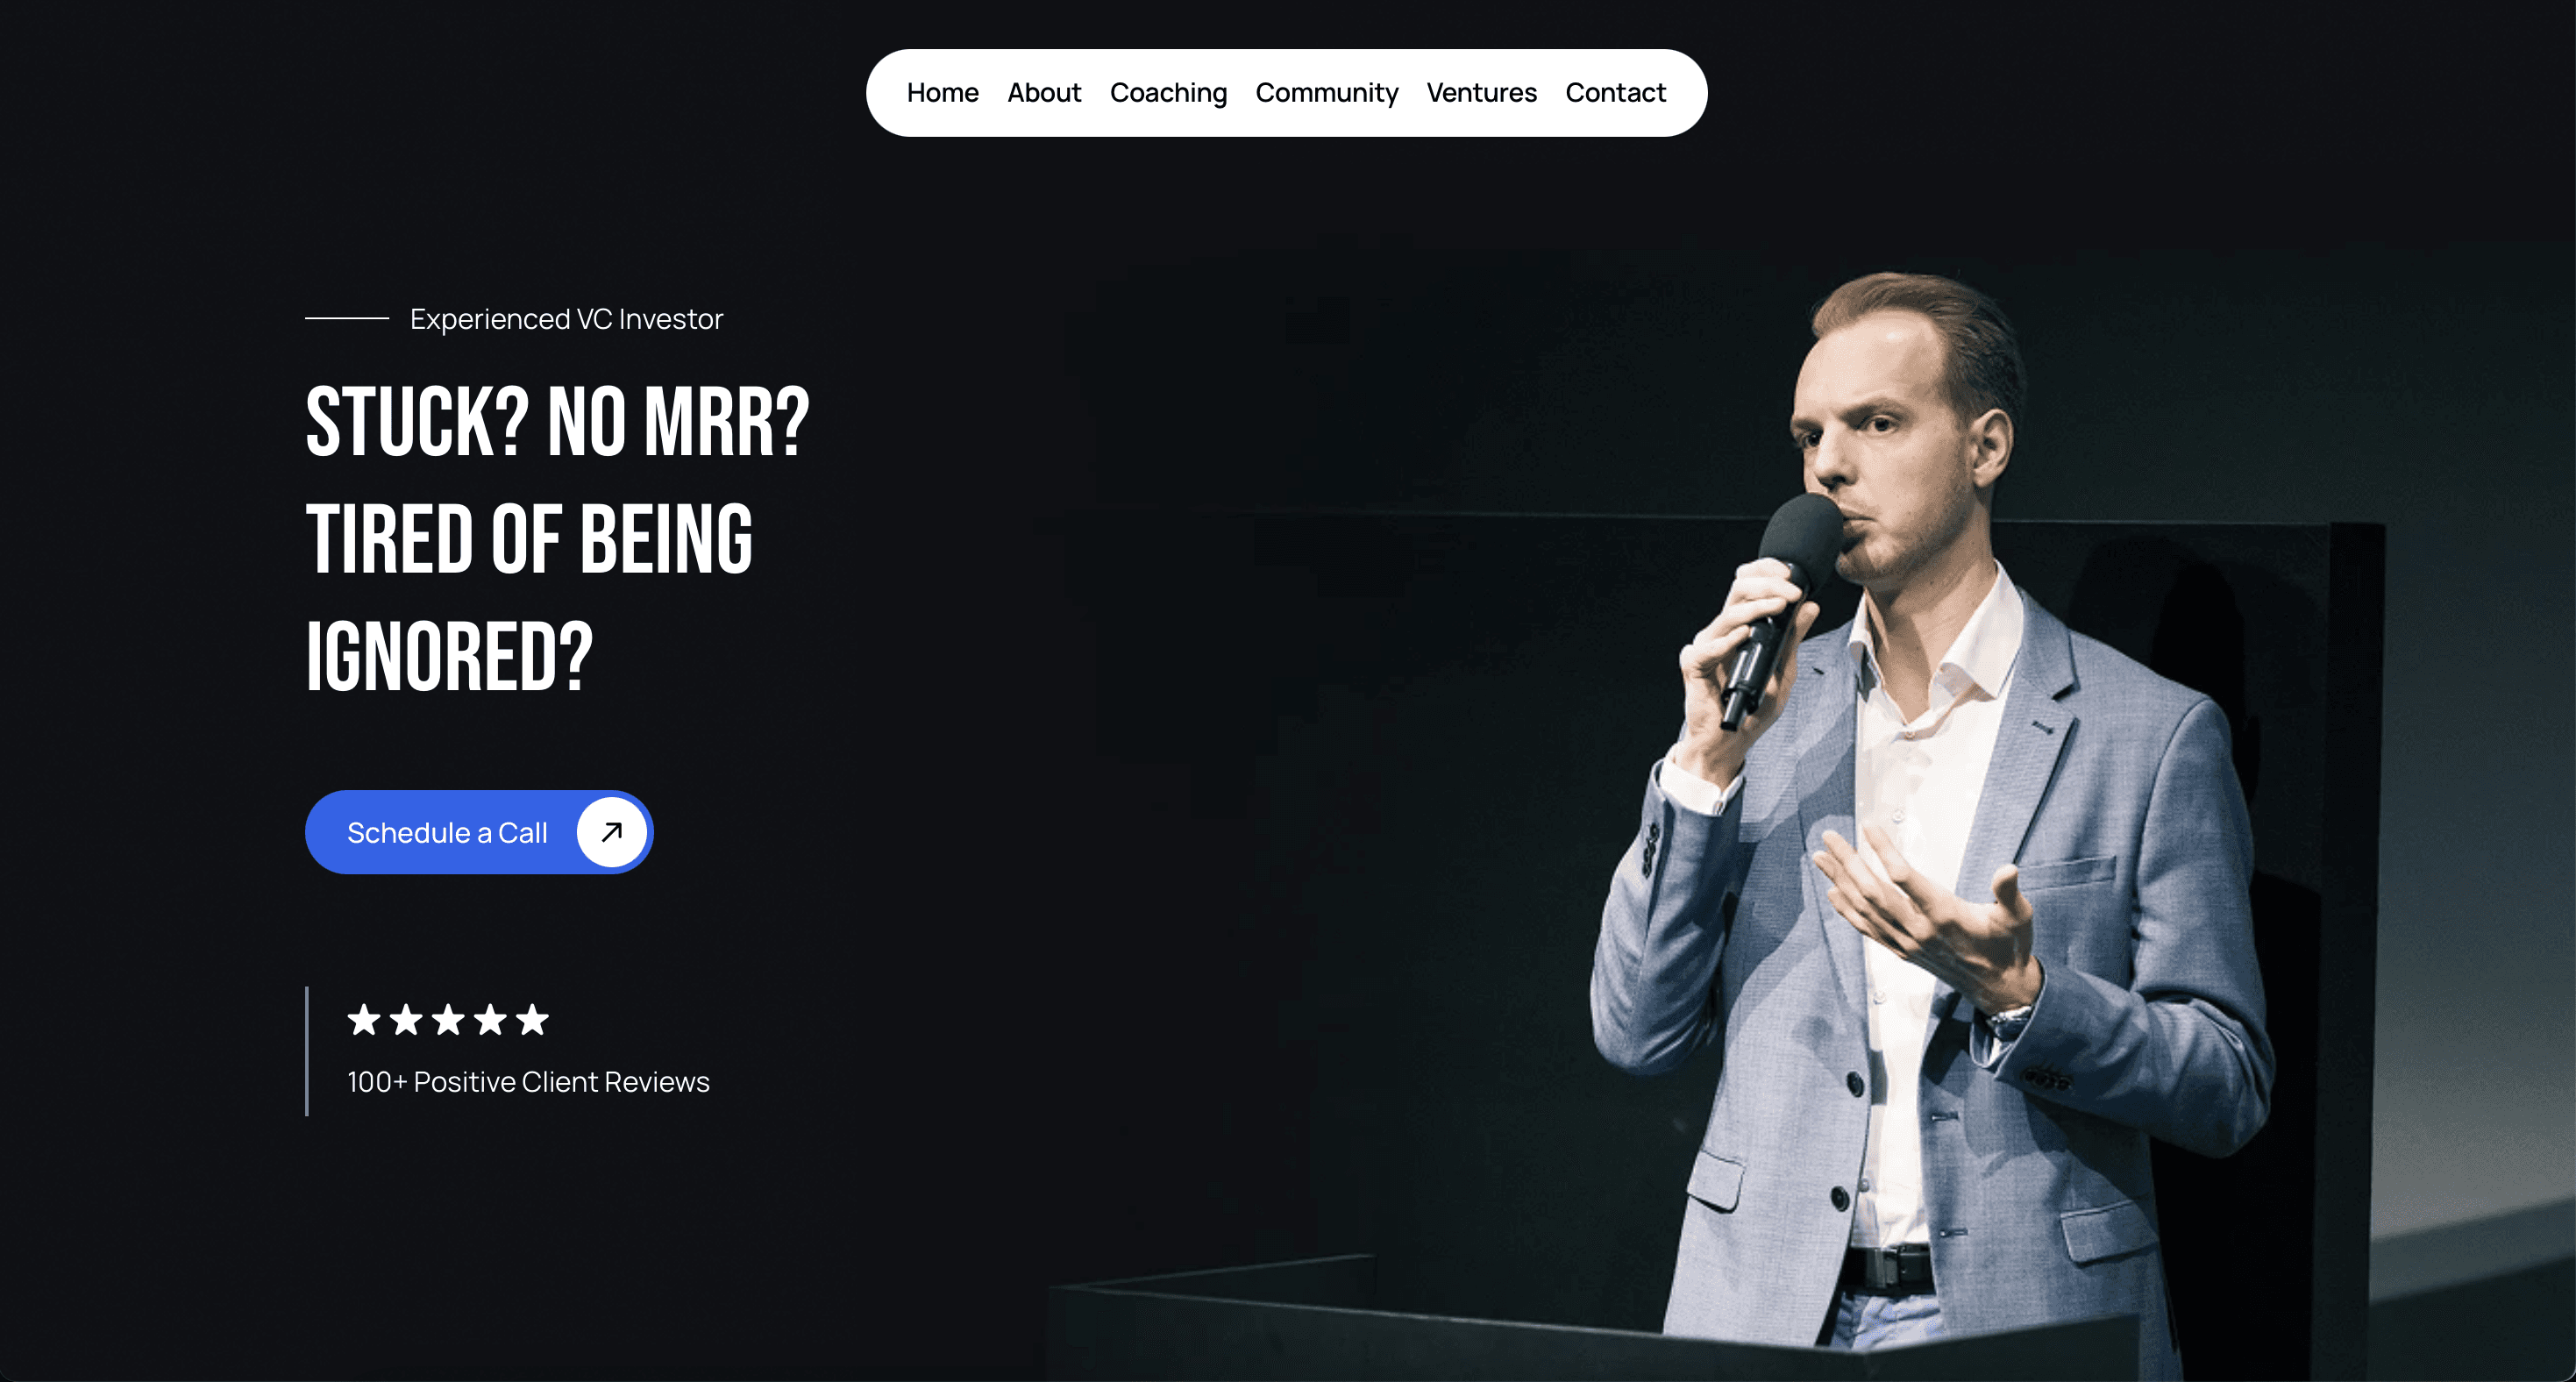Click the Experienced VC Investor tagline
Viewport: 2576px width, 1382px height.
click(566, 319)
